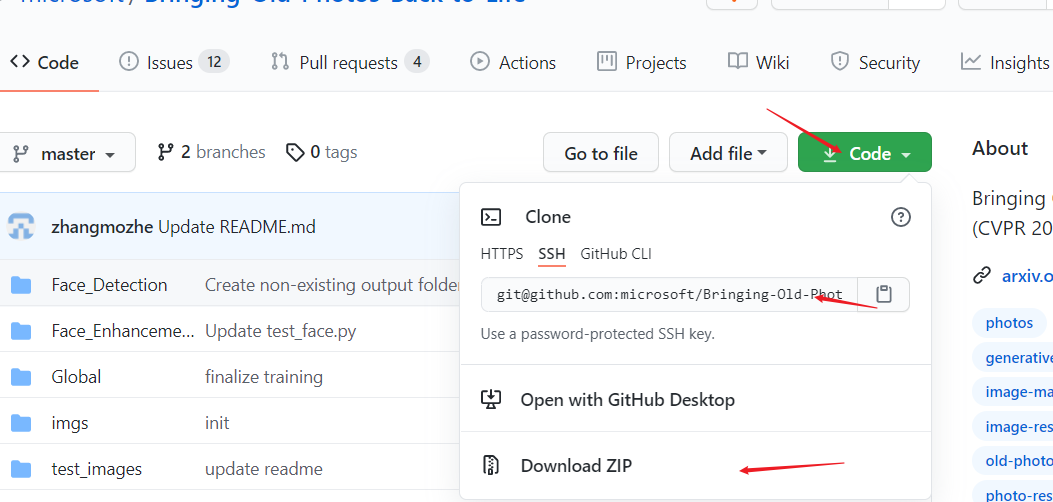
Task: Click zhangmozhe's avatar image
Action: tap(21, 226)
